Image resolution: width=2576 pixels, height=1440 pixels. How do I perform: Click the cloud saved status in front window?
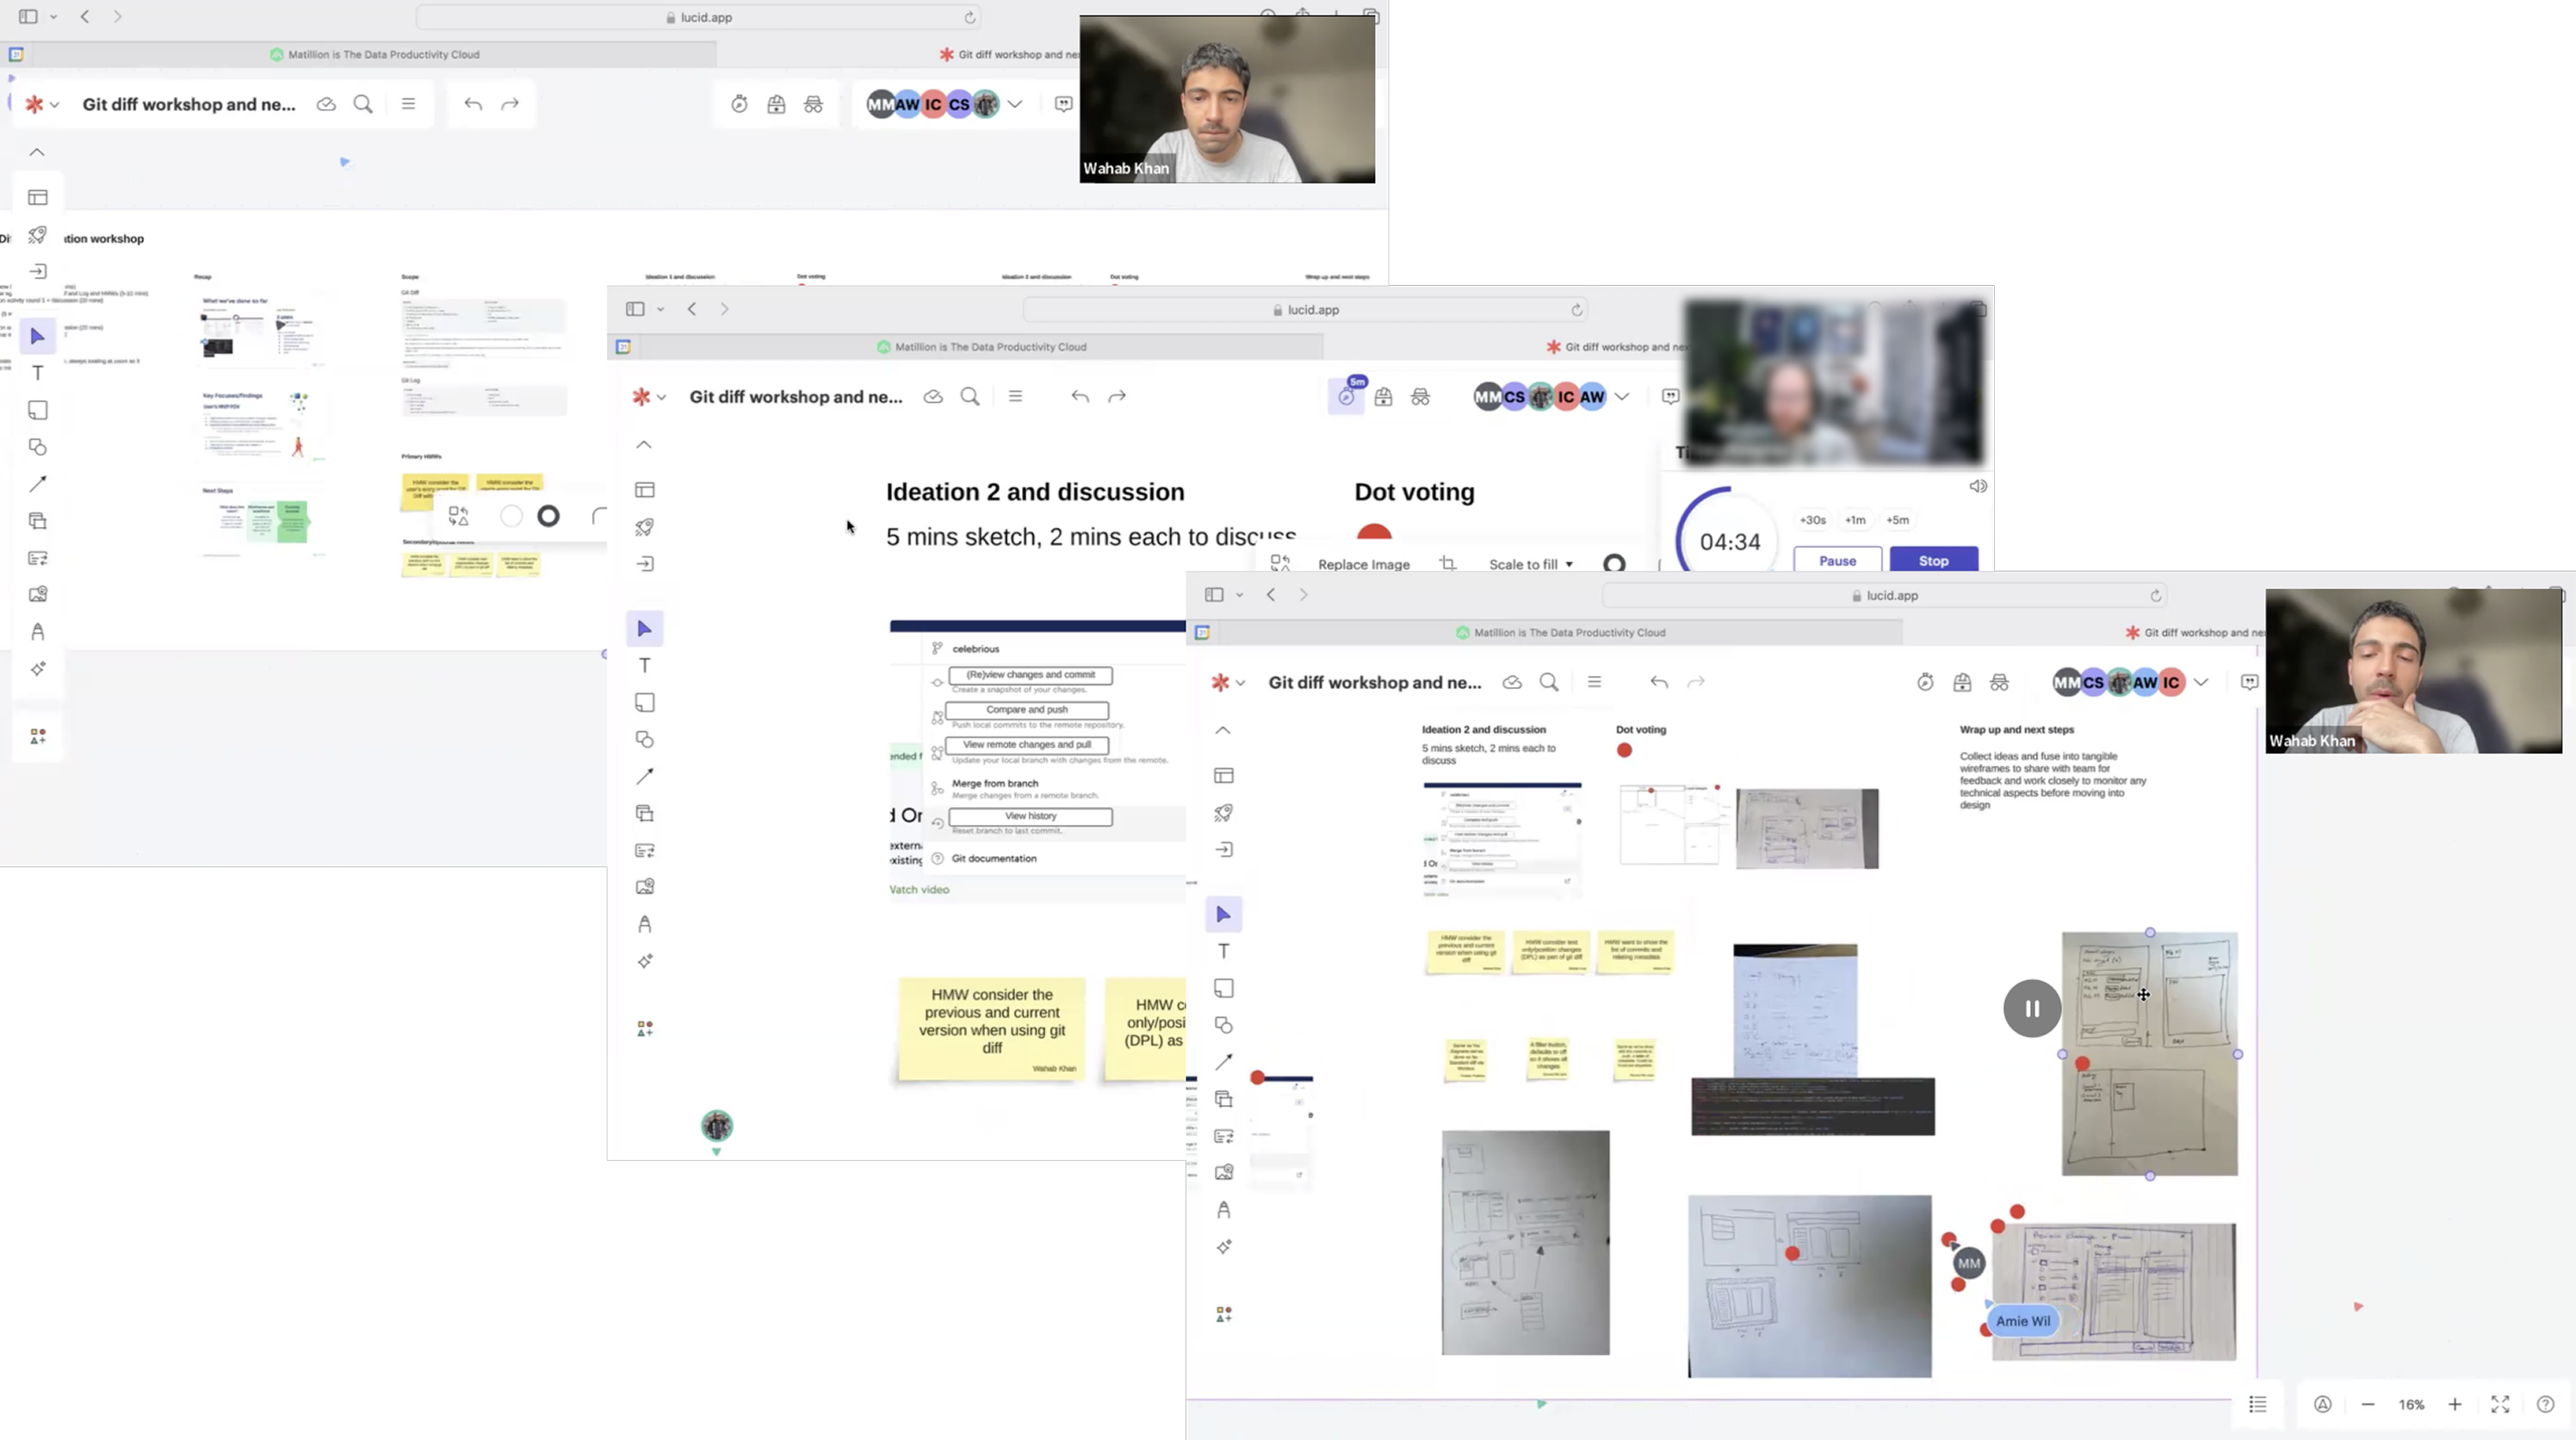(1512, 682)
